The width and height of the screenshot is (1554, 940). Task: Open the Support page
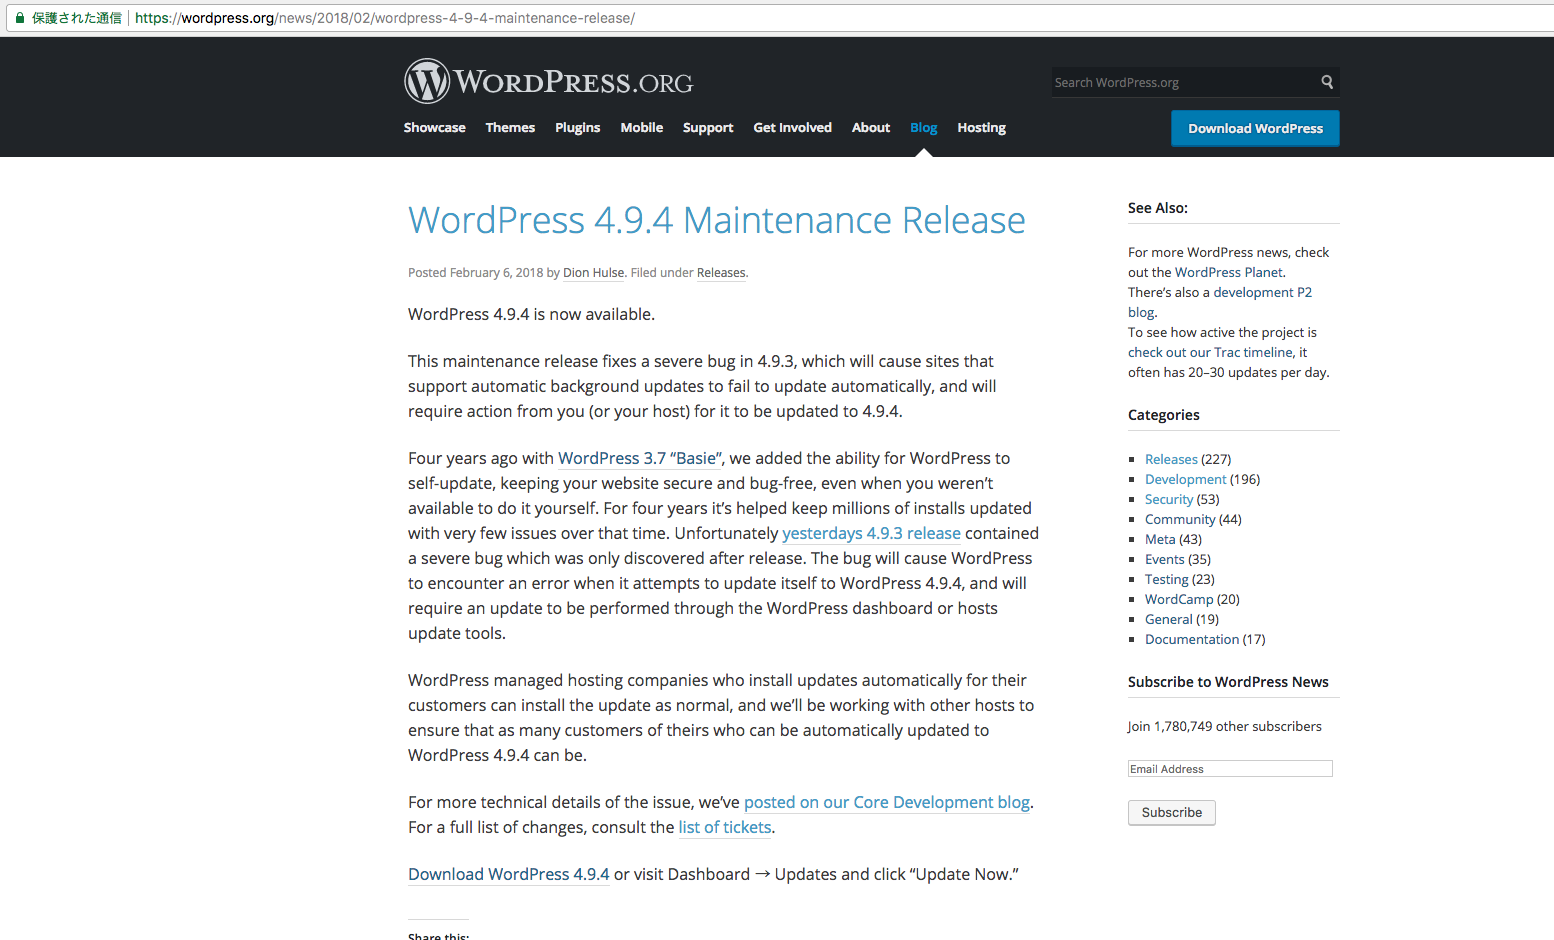708,128
